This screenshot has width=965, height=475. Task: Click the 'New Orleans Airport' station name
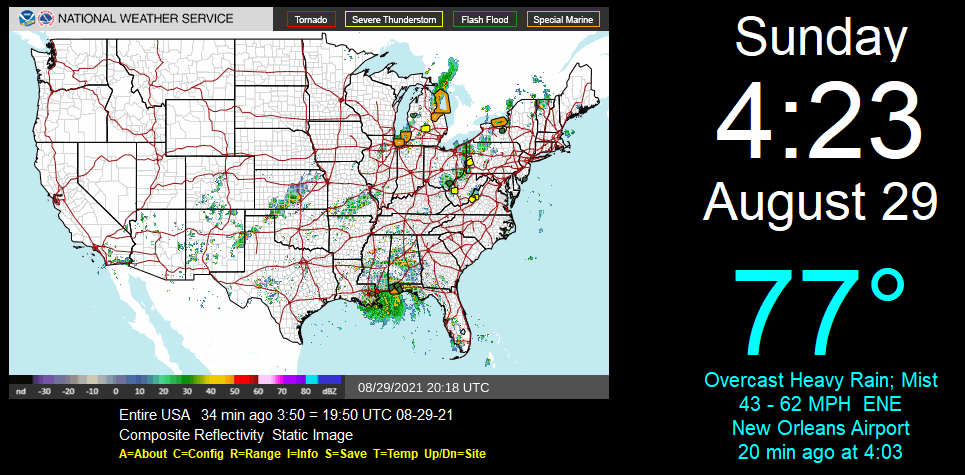[821, 427]
